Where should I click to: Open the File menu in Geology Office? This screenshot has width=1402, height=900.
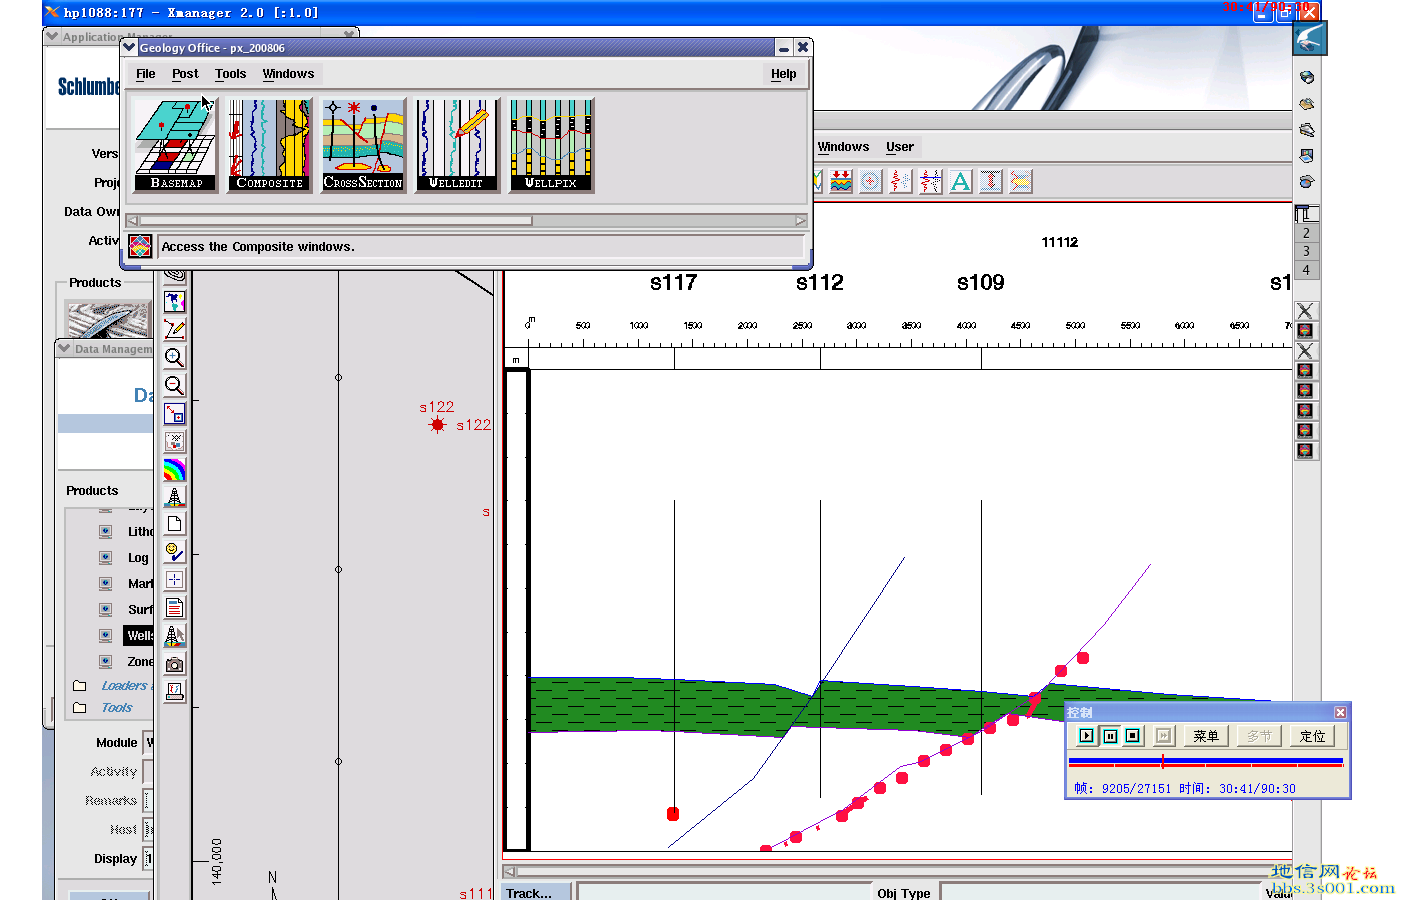click(146, 74)
